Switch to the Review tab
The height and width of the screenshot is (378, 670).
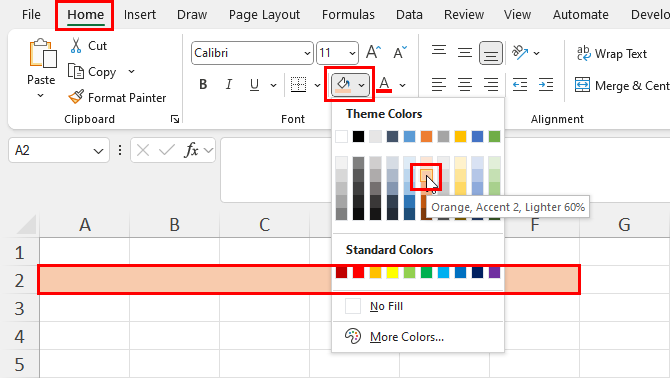(x=464, y=15)
